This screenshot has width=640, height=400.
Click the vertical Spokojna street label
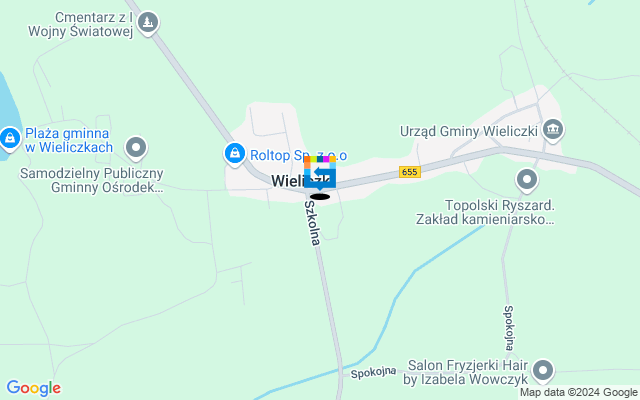(509, 328)
